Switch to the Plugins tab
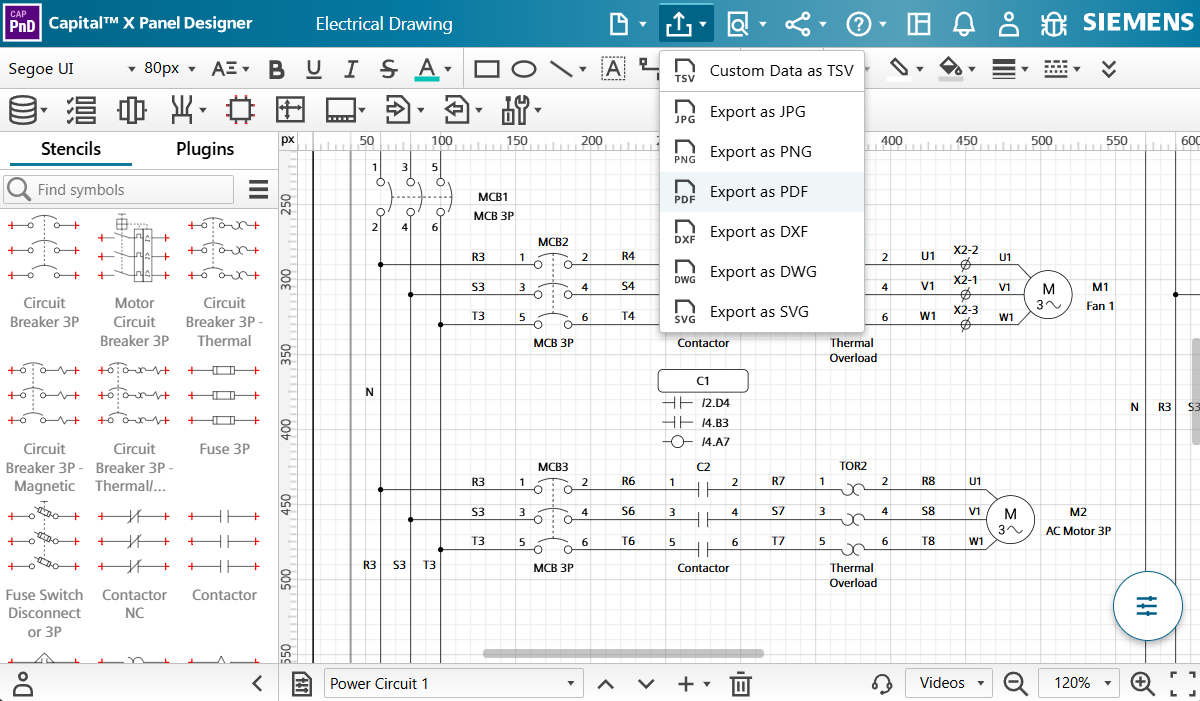The width and height of the screenshot is (1200, 701). [x=205, y=149]
